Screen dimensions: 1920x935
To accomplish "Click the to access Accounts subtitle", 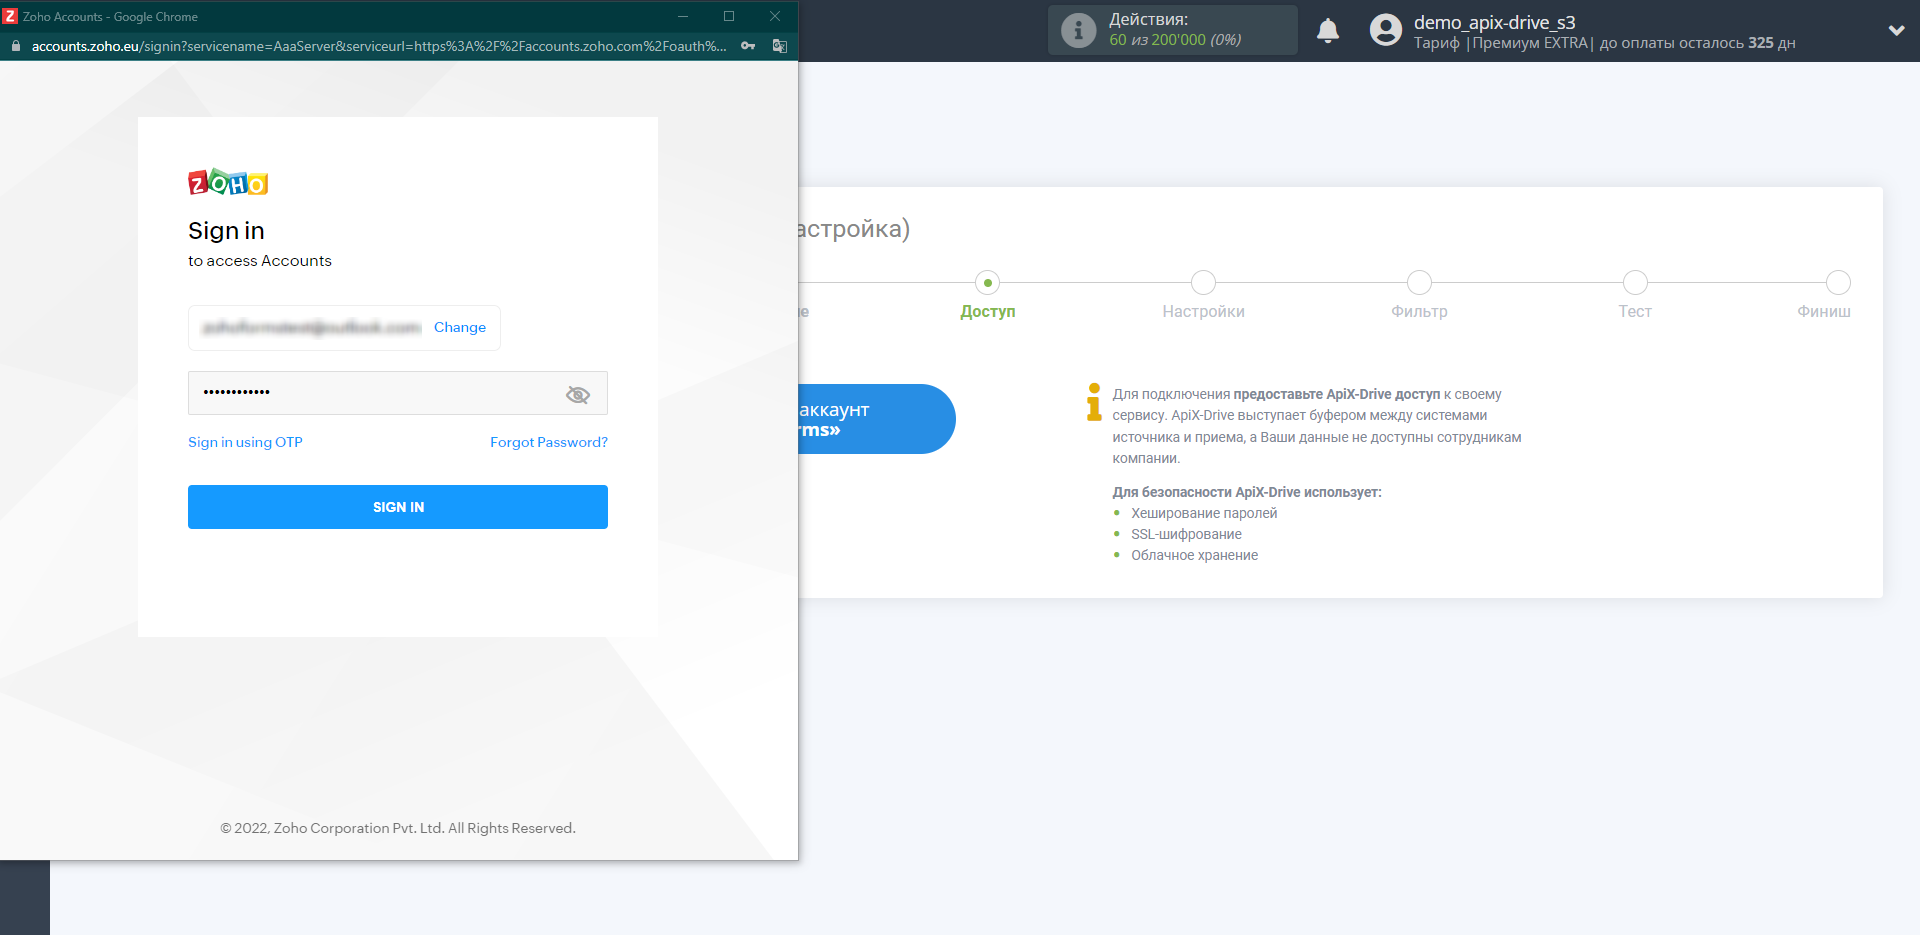I will (260, 261).
